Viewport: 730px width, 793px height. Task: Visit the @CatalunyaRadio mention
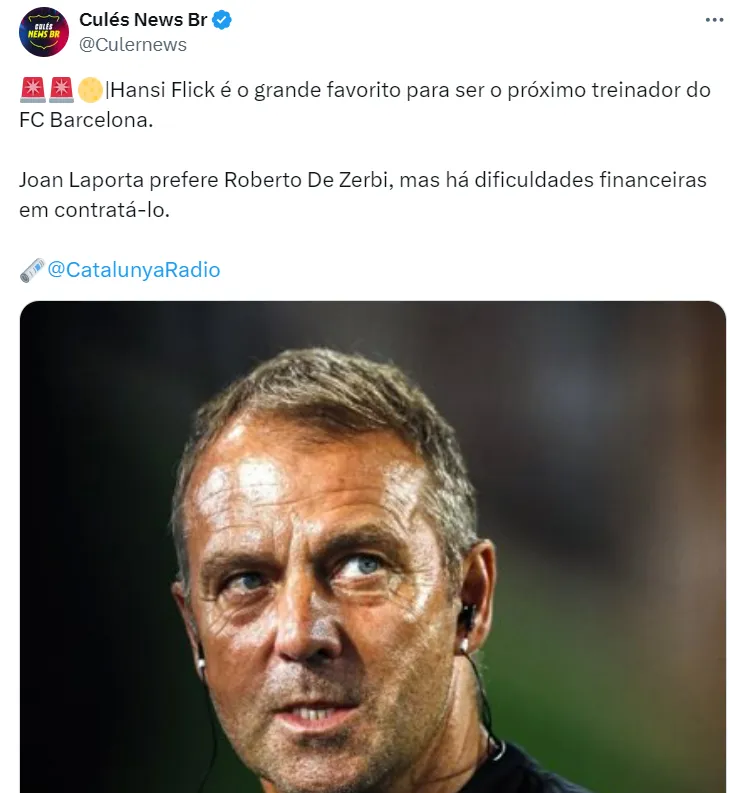pyautogui.click(x=134, y=270)
